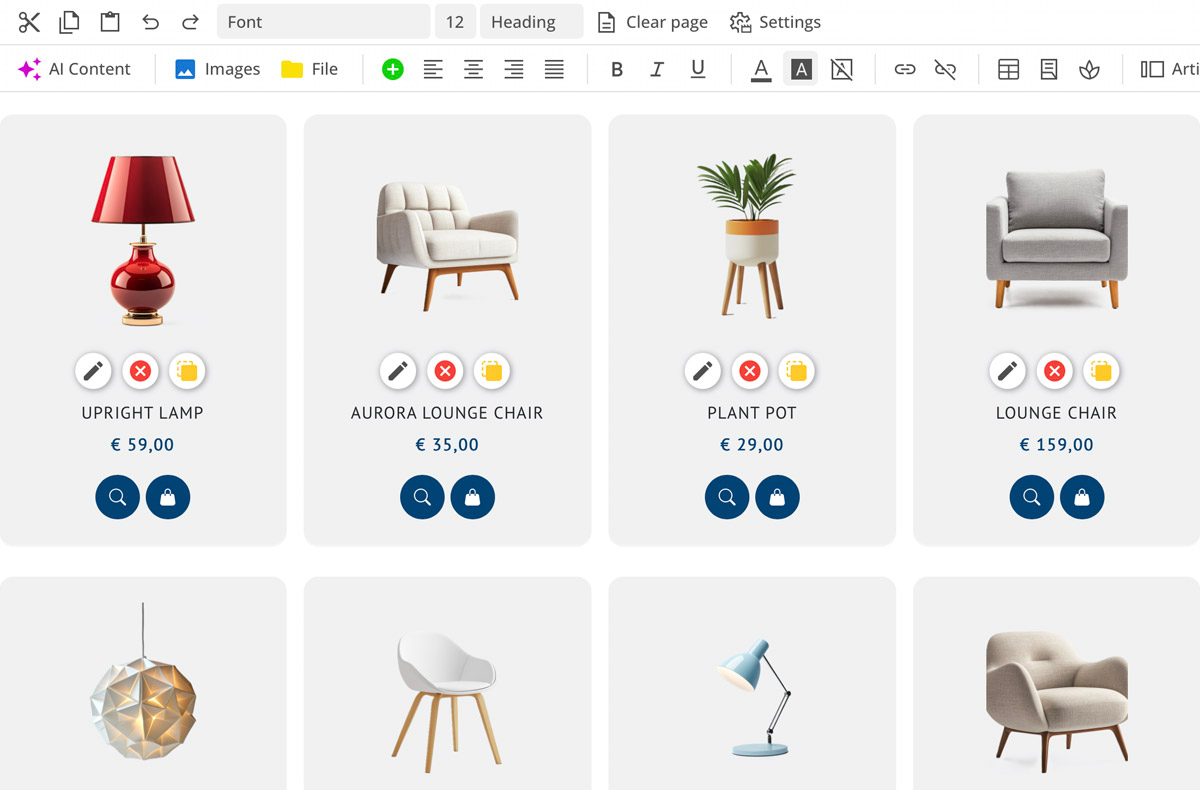Viewport: 1200px width, 790px height.
Task: Click the insert link icon
Action: pos(905,69)
